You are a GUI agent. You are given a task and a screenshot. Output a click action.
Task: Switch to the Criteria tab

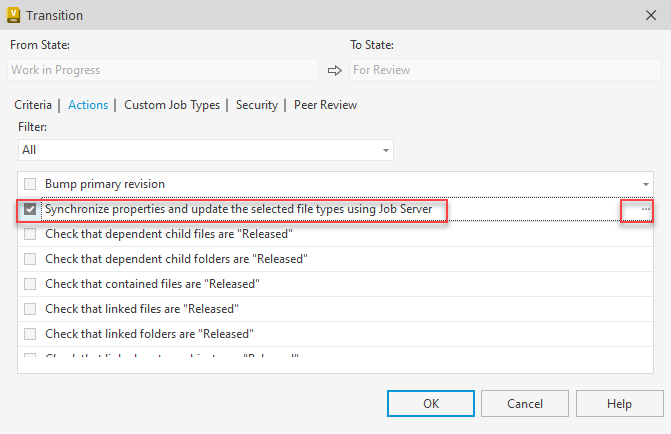[x=33, y=105]
